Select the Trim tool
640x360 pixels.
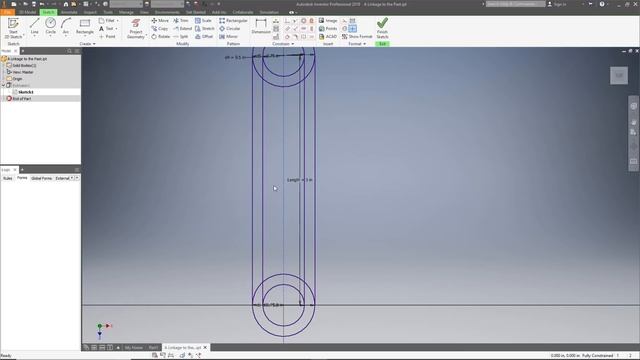click(180, 20)
